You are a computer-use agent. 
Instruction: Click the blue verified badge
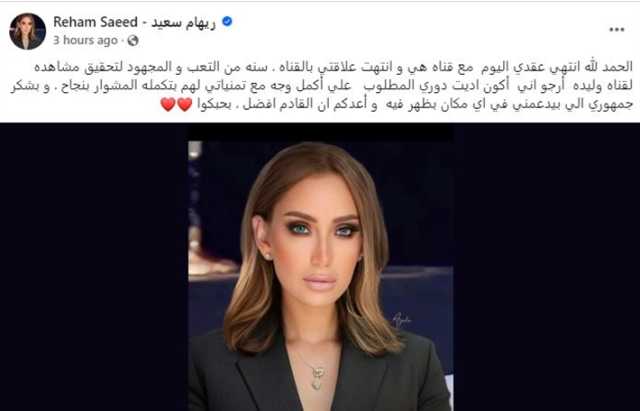coord(227,22)
